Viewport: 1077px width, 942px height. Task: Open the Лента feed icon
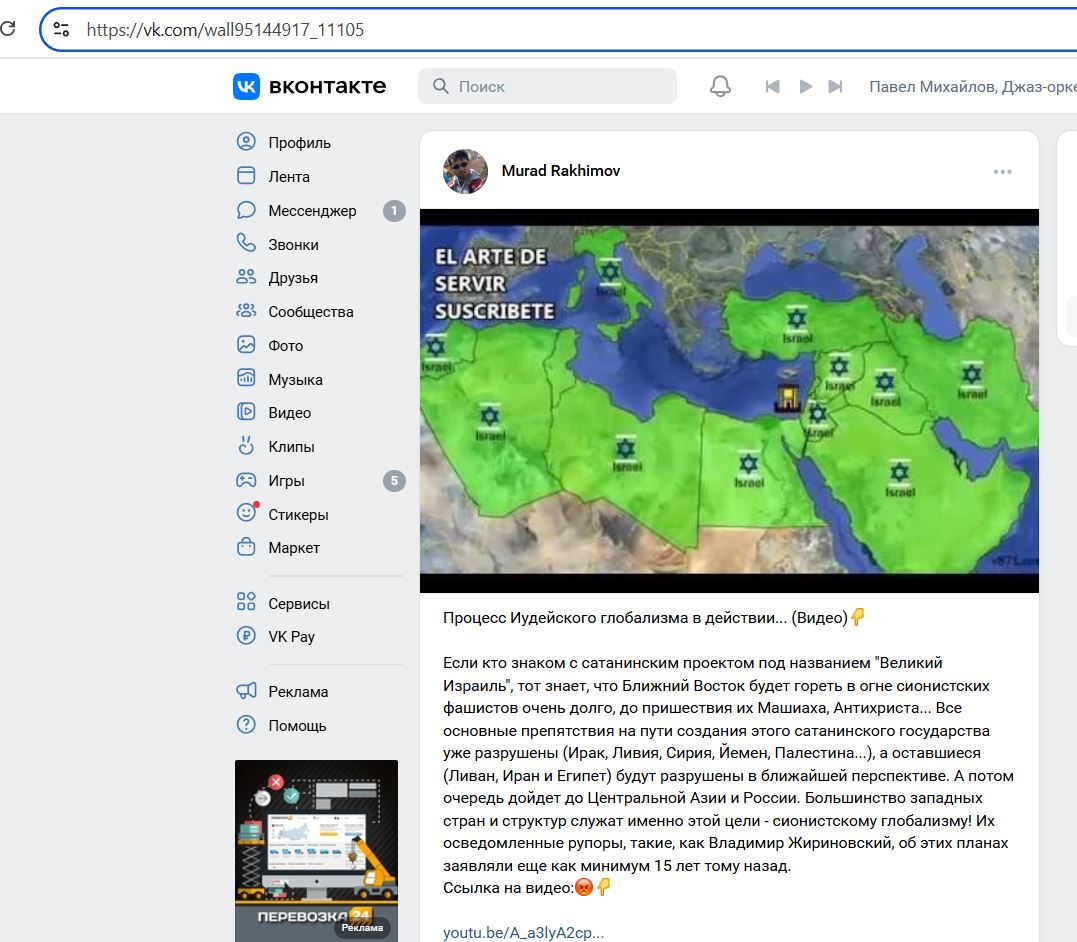coord(246,176)
